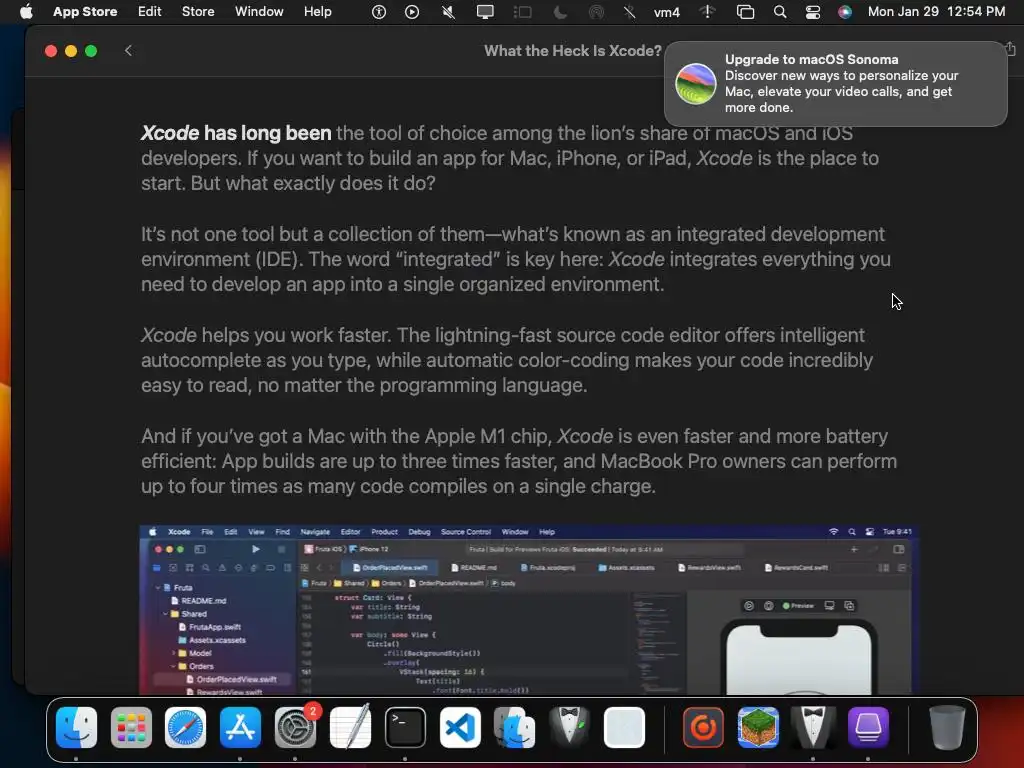
Task: Open Spotlight search from menu bar
Action: [x=780, y=12]
